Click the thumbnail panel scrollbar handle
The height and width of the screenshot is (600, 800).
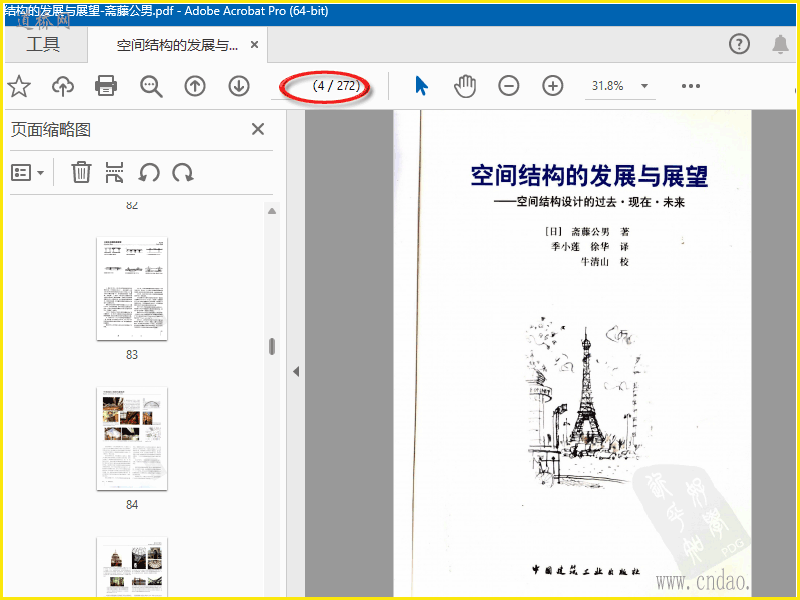click(272, 346)
